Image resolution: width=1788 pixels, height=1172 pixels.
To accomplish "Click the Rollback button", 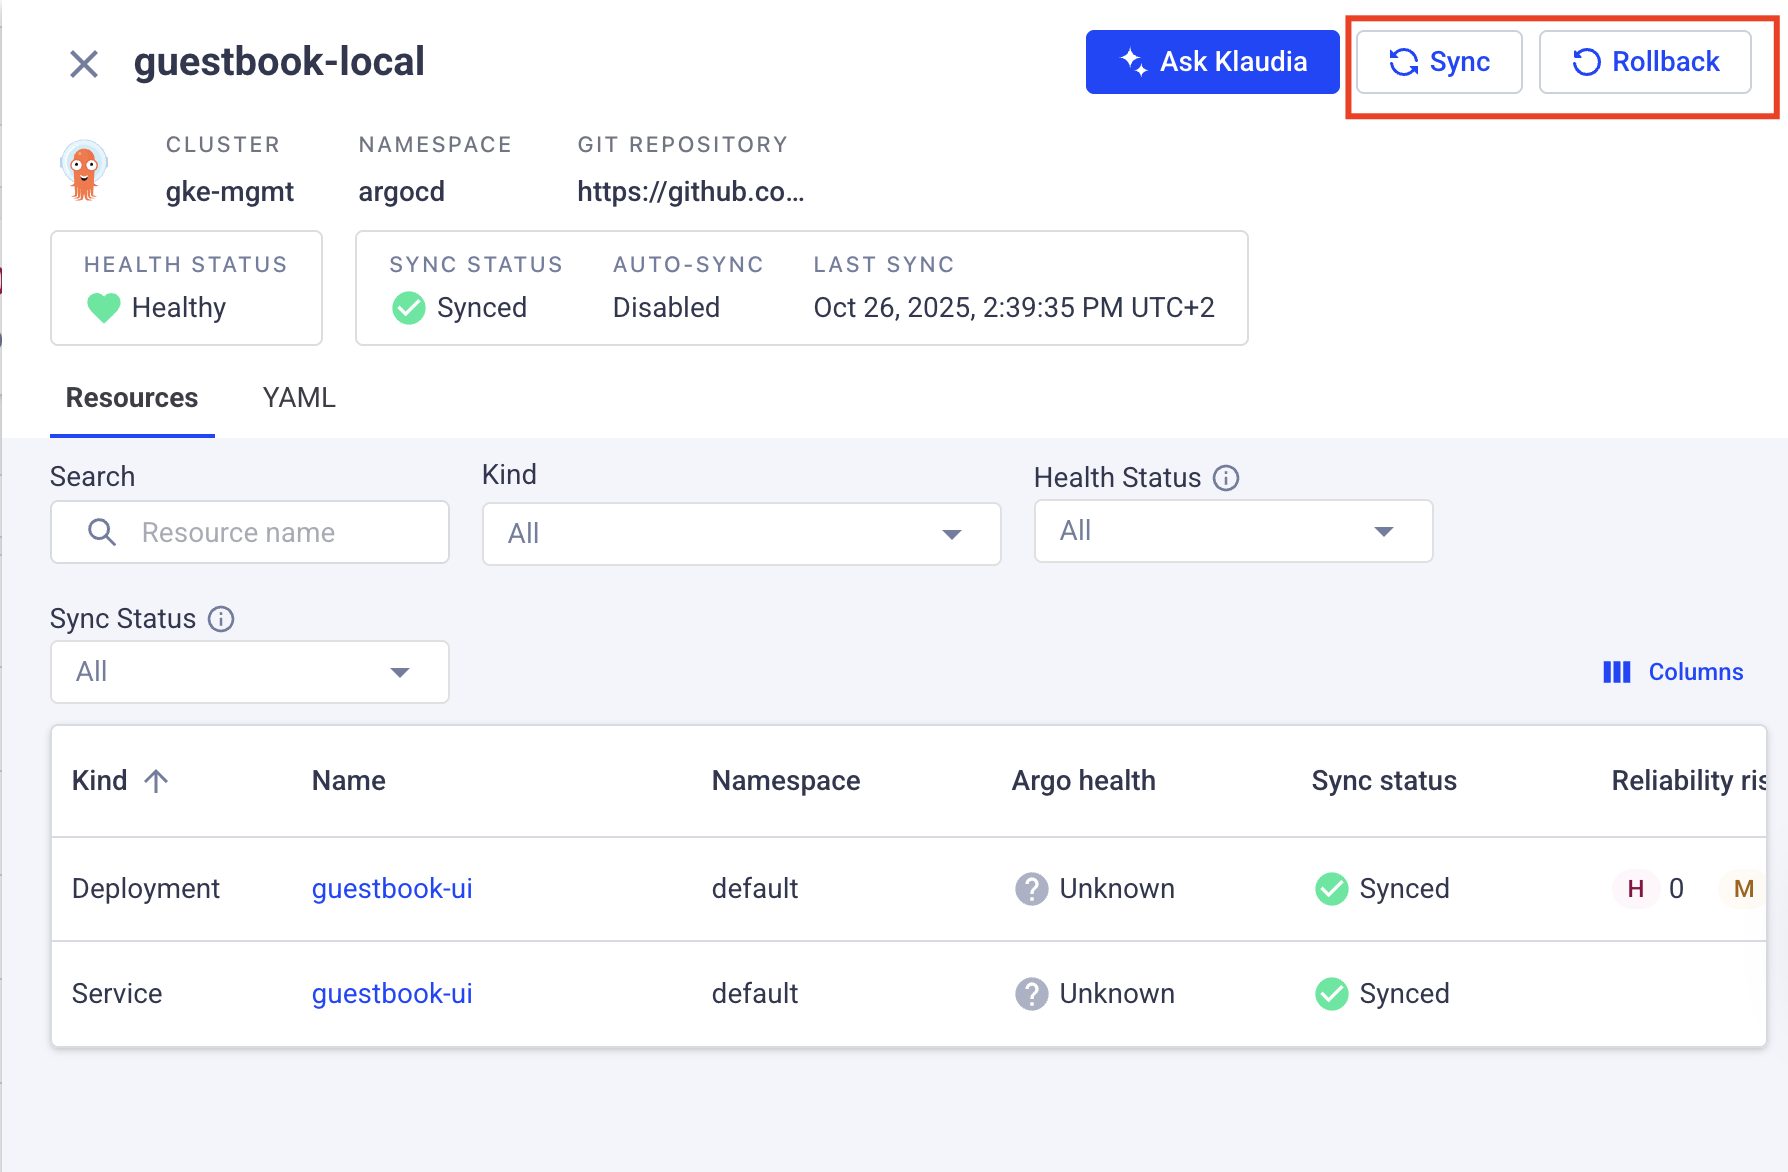I will [1644, 62].
